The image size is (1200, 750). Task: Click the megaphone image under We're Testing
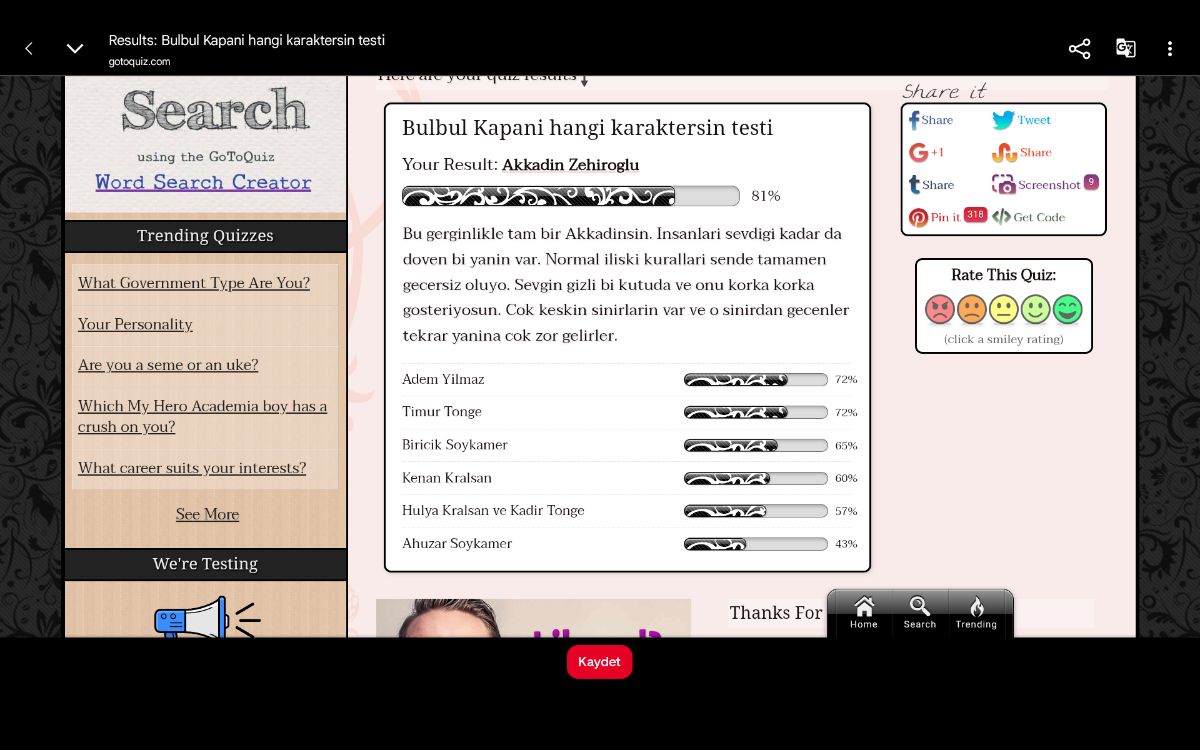(206, 616)
